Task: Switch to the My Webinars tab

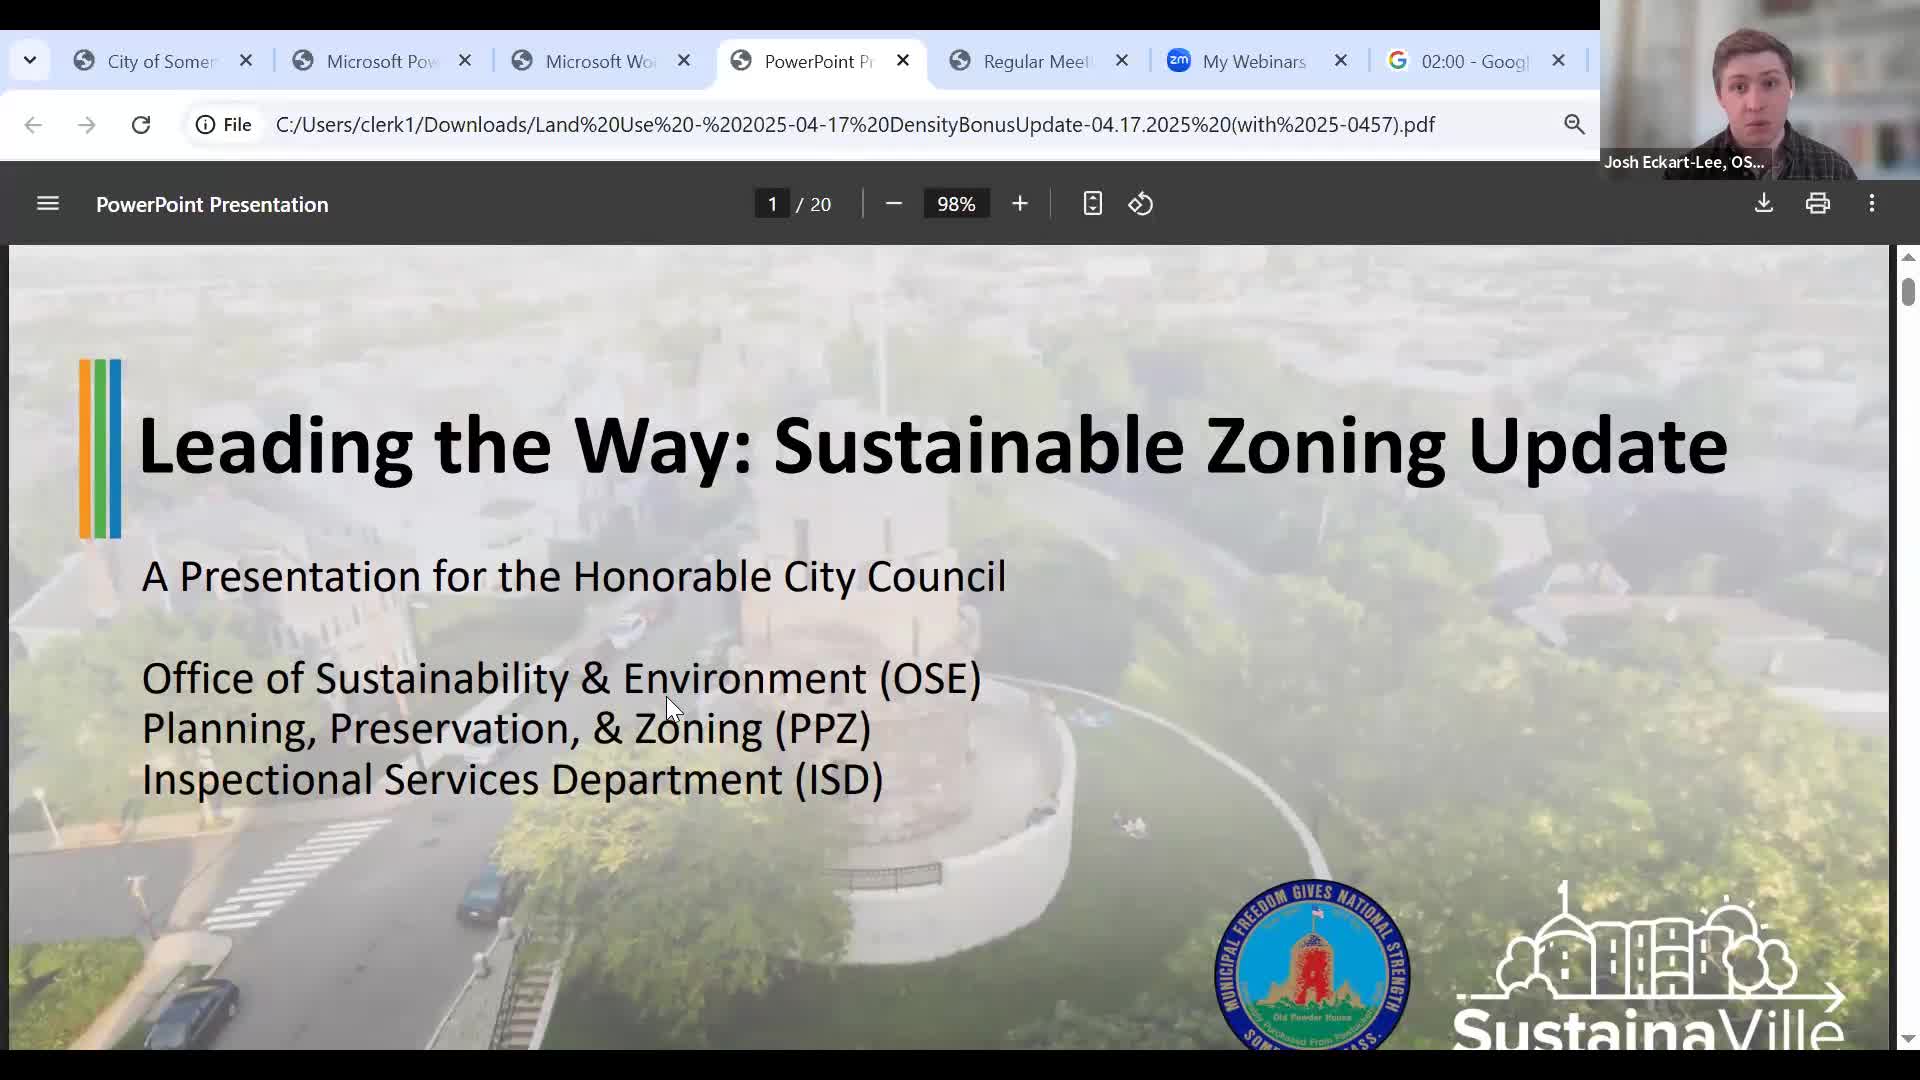Action: 1254,61
